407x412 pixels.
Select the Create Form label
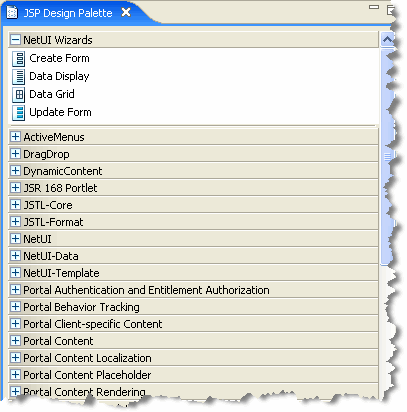point(59,58)
